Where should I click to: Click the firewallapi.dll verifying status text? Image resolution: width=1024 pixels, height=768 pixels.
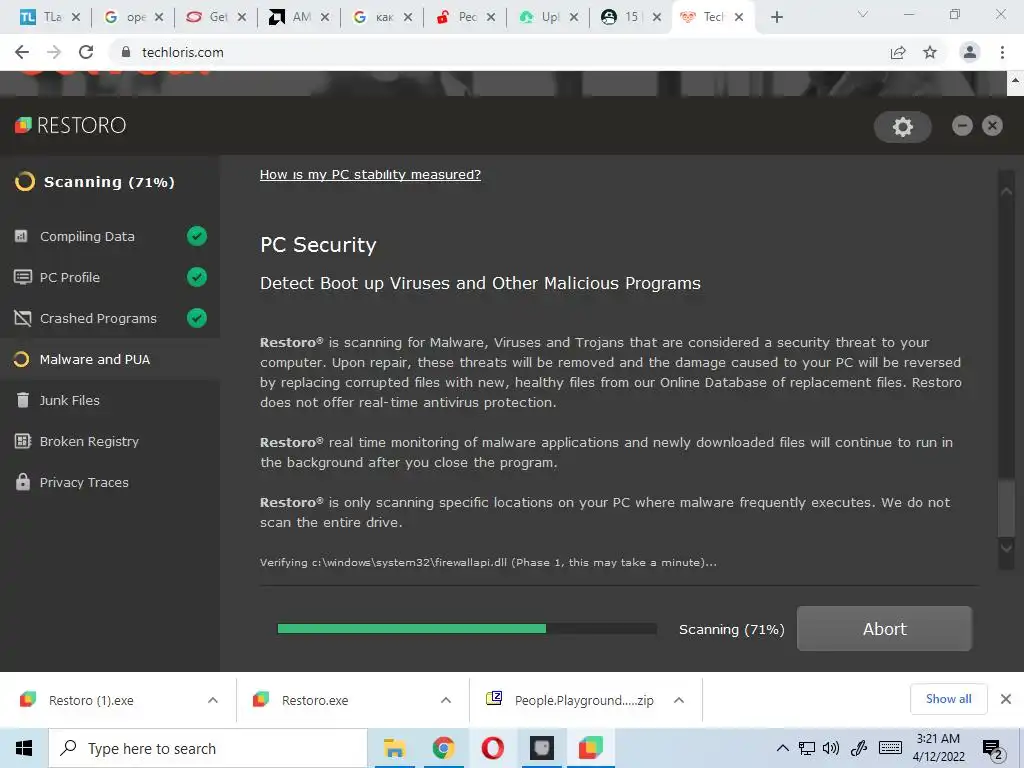click(488, 562)
